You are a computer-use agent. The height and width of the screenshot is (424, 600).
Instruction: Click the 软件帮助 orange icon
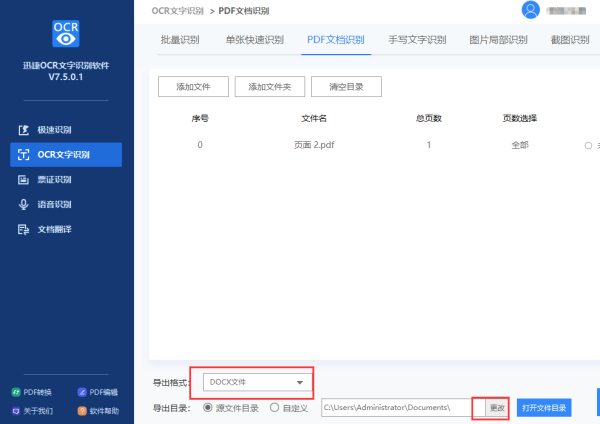[82, 411]
